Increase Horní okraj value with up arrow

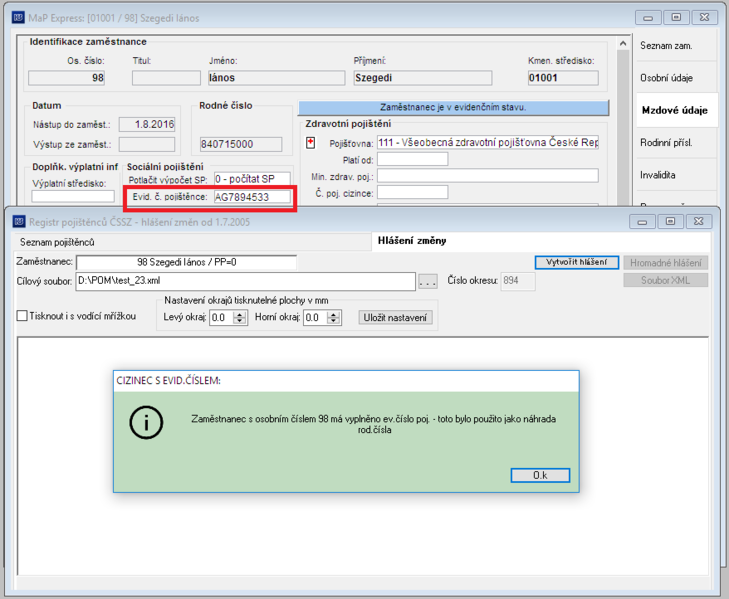pos(333,314)
